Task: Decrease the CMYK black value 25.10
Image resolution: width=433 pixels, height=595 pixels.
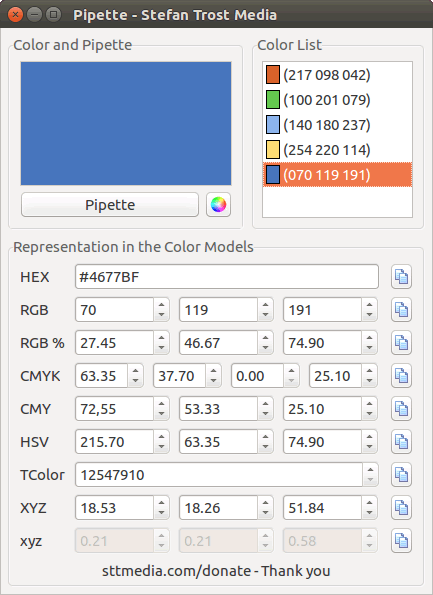Action: (x=369, y=381)
